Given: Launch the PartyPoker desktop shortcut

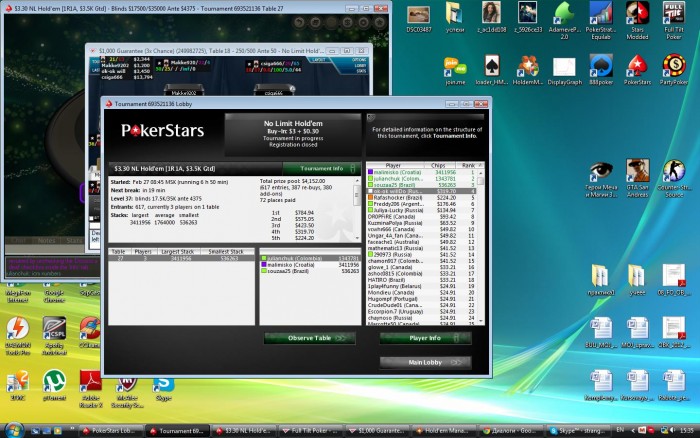Looking at the screenshot, I should [674, 70].
